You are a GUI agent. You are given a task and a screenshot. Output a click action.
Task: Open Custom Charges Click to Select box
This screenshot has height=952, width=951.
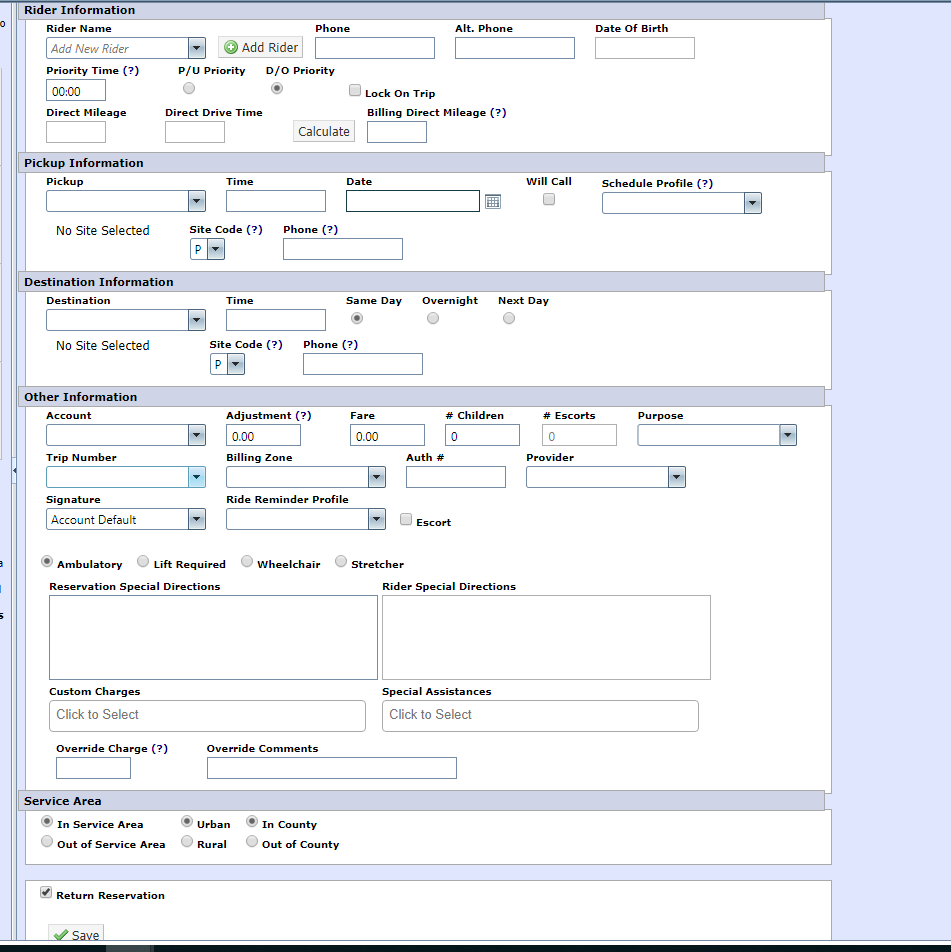coord(207,716)
